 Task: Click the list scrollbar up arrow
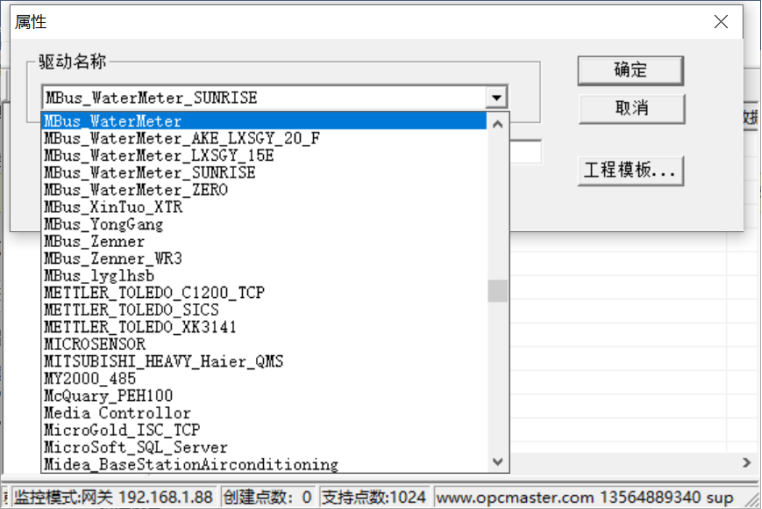click(x=497, y=124)
